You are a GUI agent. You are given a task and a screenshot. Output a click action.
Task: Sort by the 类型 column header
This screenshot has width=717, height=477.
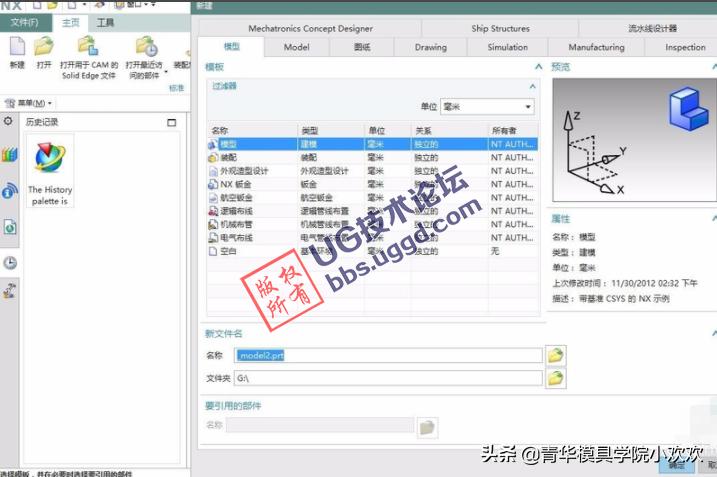click(x=331, y=131)
